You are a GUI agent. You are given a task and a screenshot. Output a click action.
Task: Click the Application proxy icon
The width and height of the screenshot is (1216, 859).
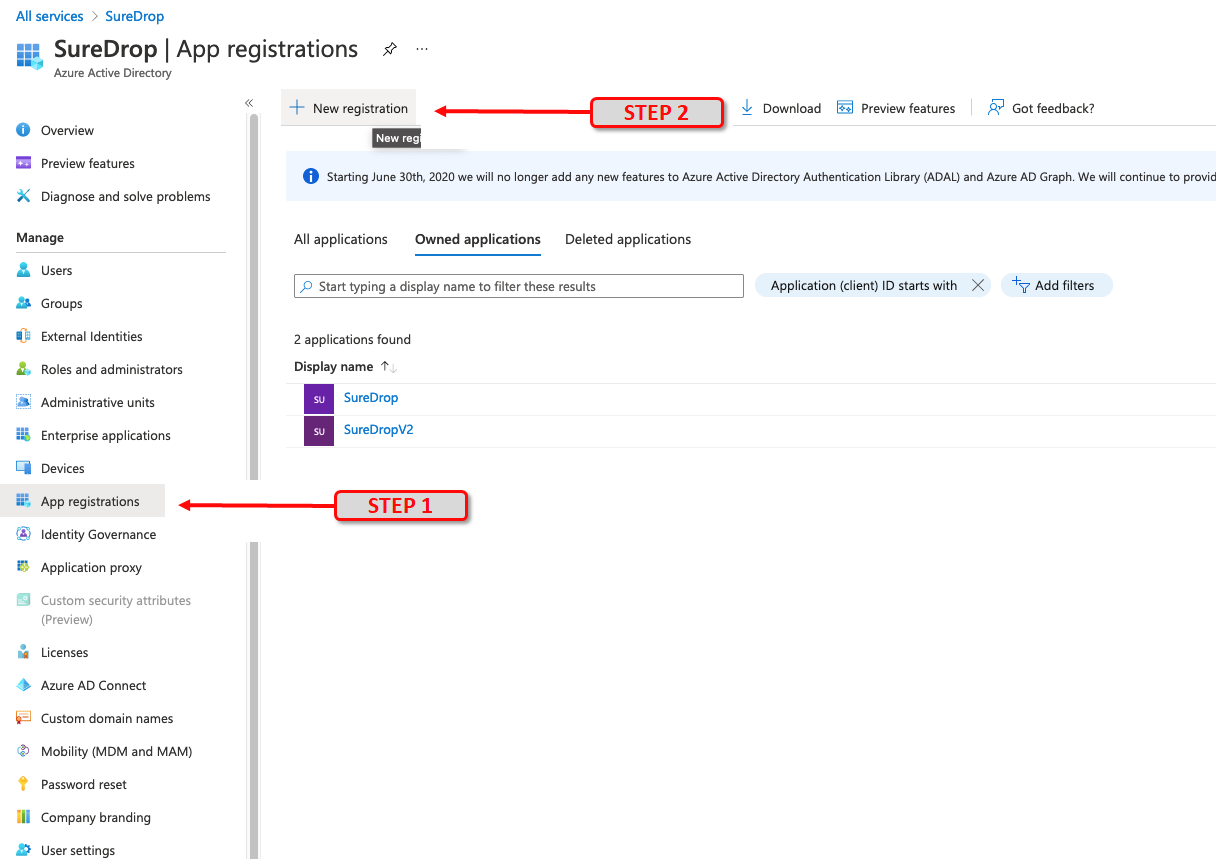[24, 567]
